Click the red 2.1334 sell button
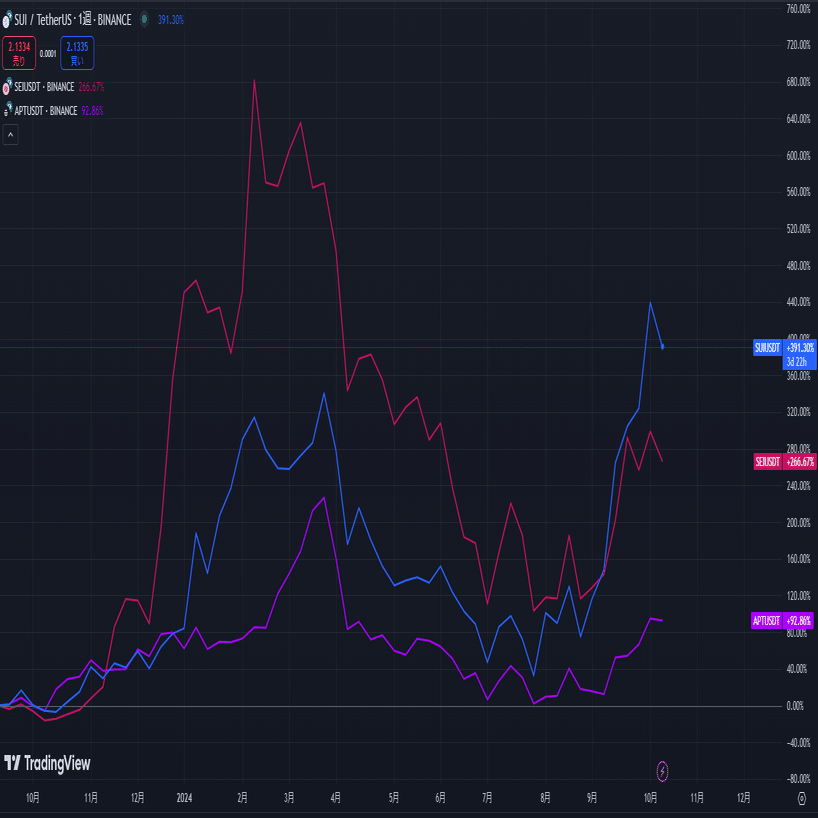Viewport: 818px width, 818px height. (x=19, y=53)
